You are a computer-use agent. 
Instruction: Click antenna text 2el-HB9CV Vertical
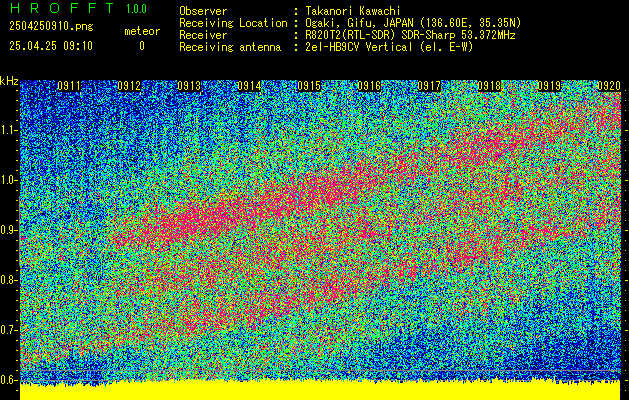pos(359,47)
